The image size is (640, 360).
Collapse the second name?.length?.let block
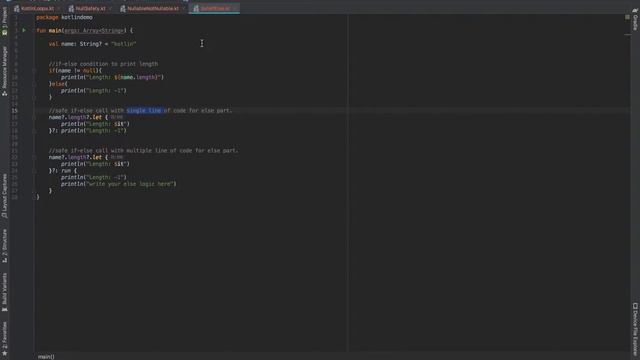[34, 157]
